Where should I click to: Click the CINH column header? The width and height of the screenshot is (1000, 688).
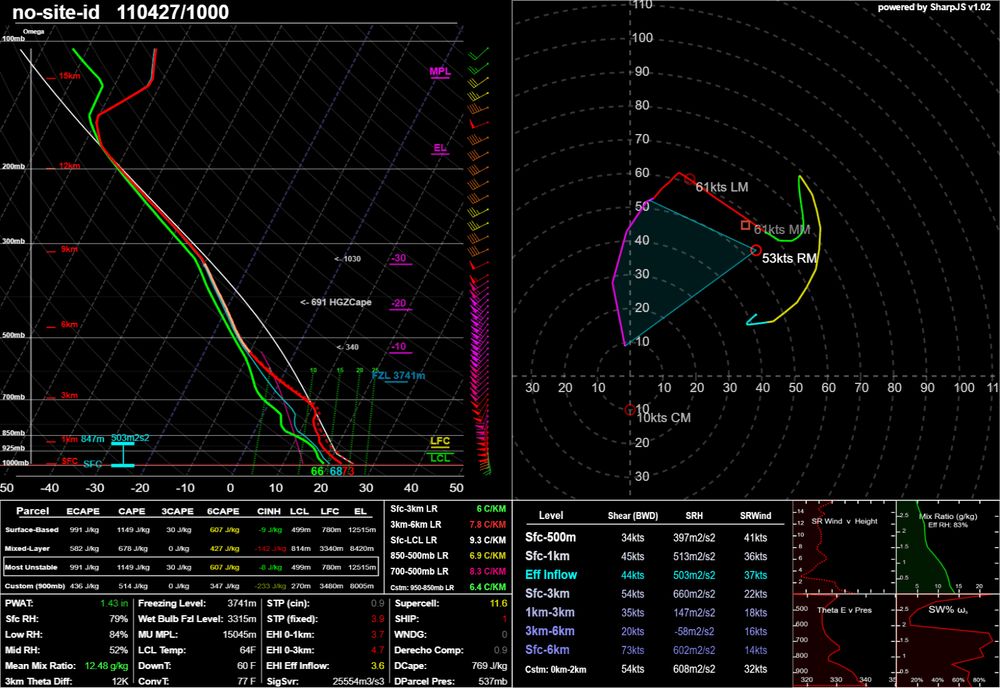269,511
